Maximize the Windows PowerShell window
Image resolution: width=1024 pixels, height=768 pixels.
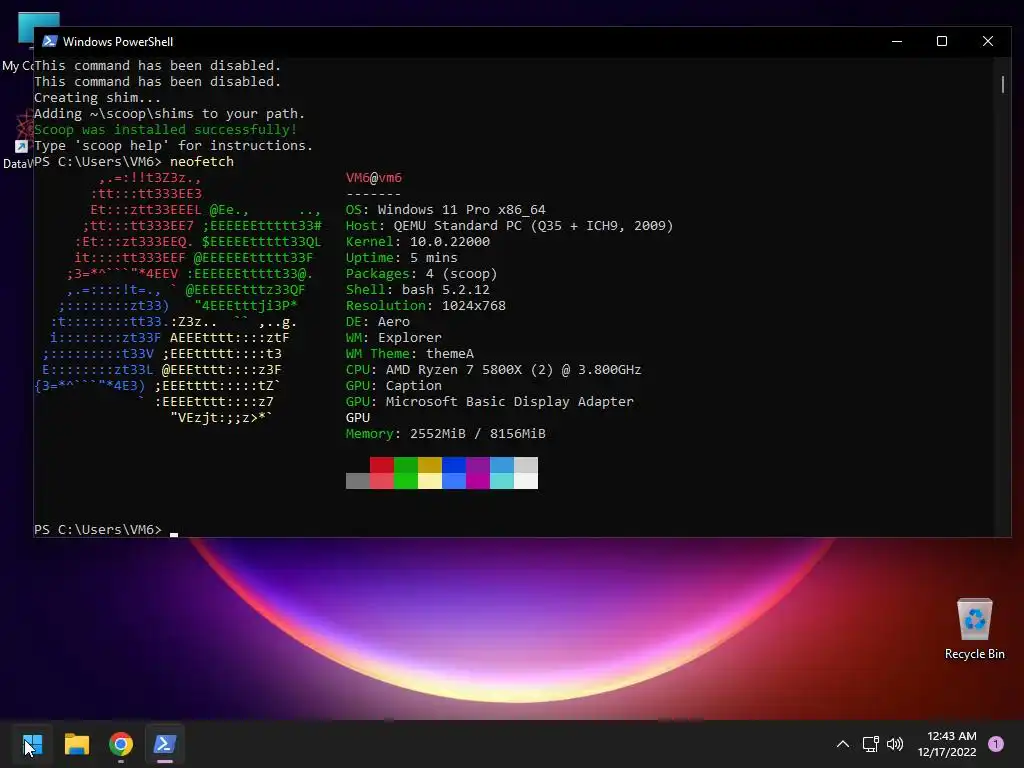pos(942,41)
